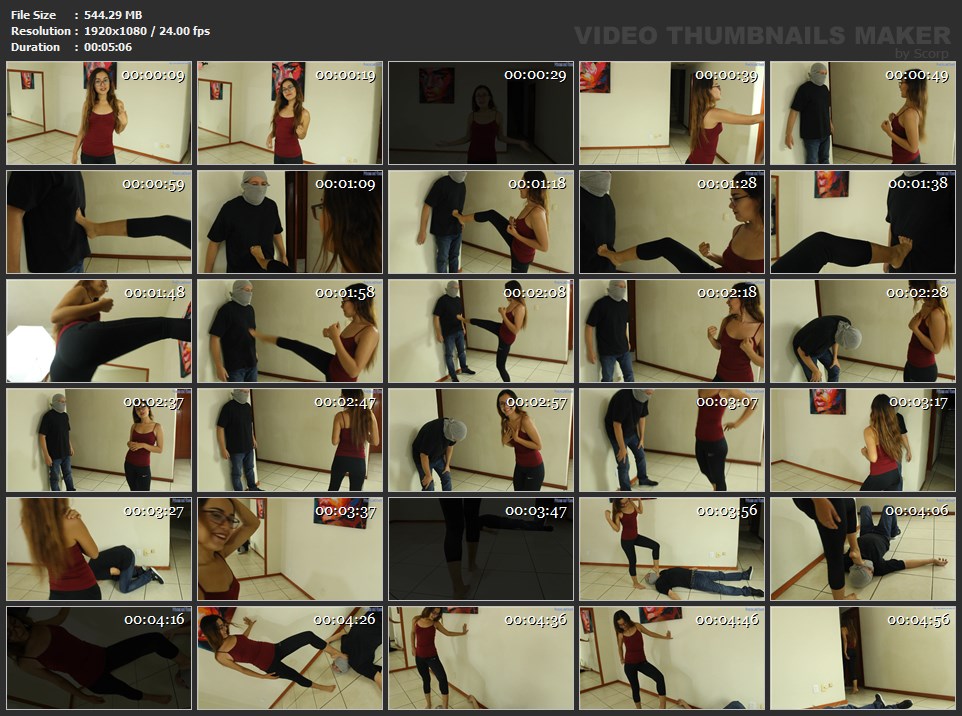The image size is (962, 716).
Task: Open the frame marked 00:00:49
Action: (x=863, y=113)
